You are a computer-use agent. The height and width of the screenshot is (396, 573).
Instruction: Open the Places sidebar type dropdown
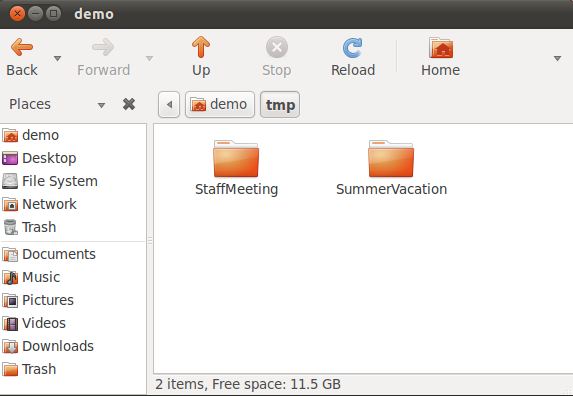pos(101,106)
